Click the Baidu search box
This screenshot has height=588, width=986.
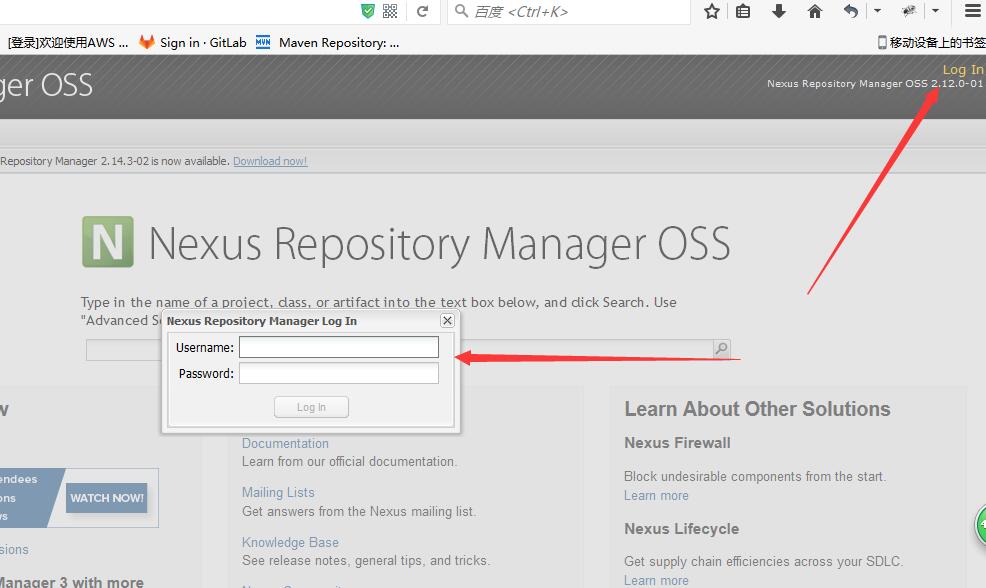(569, 11)
